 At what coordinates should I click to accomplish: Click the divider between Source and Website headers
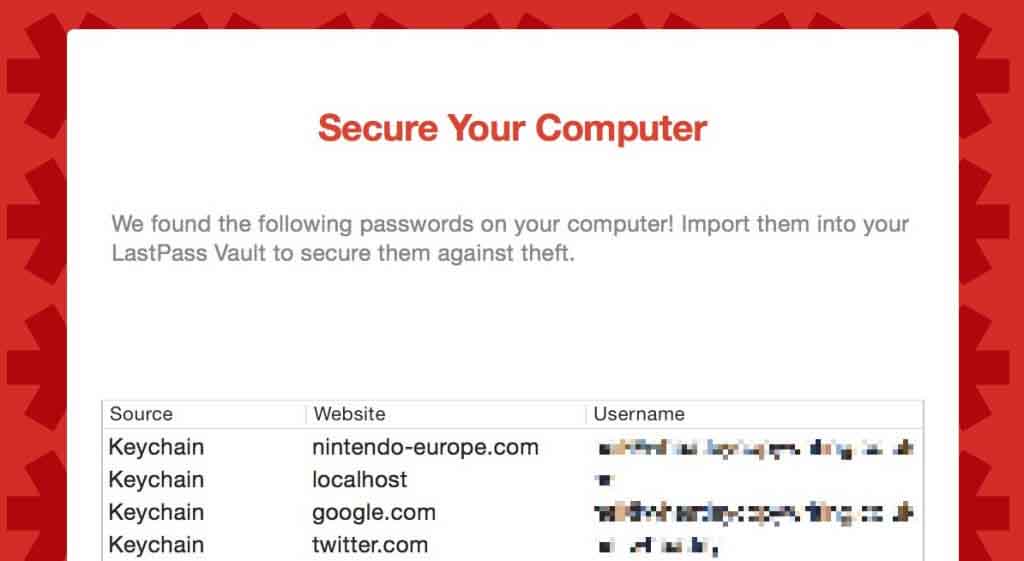(x=306, y=415)
